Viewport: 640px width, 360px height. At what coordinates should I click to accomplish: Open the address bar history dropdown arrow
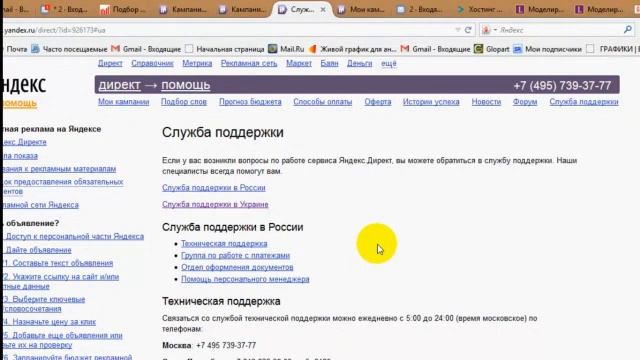click(x=458, y=30)
